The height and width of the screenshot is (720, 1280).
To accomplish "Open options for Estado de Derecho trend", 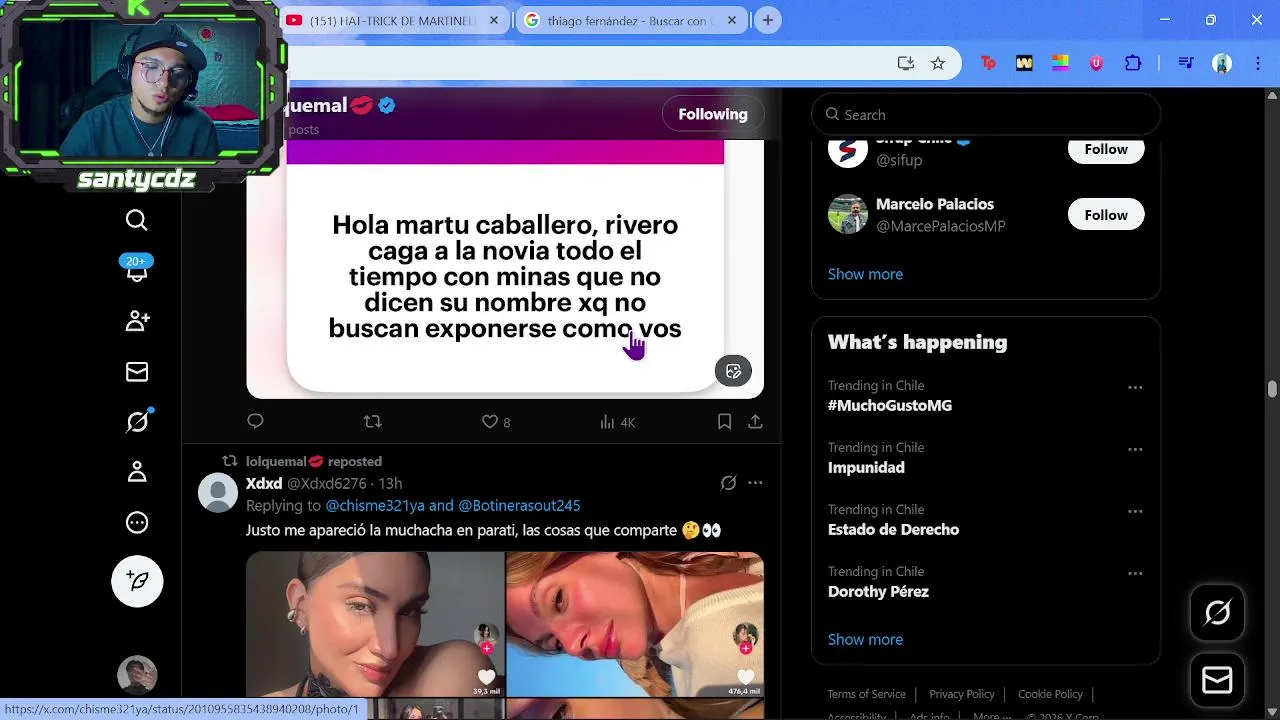I will coord(1135,511).
